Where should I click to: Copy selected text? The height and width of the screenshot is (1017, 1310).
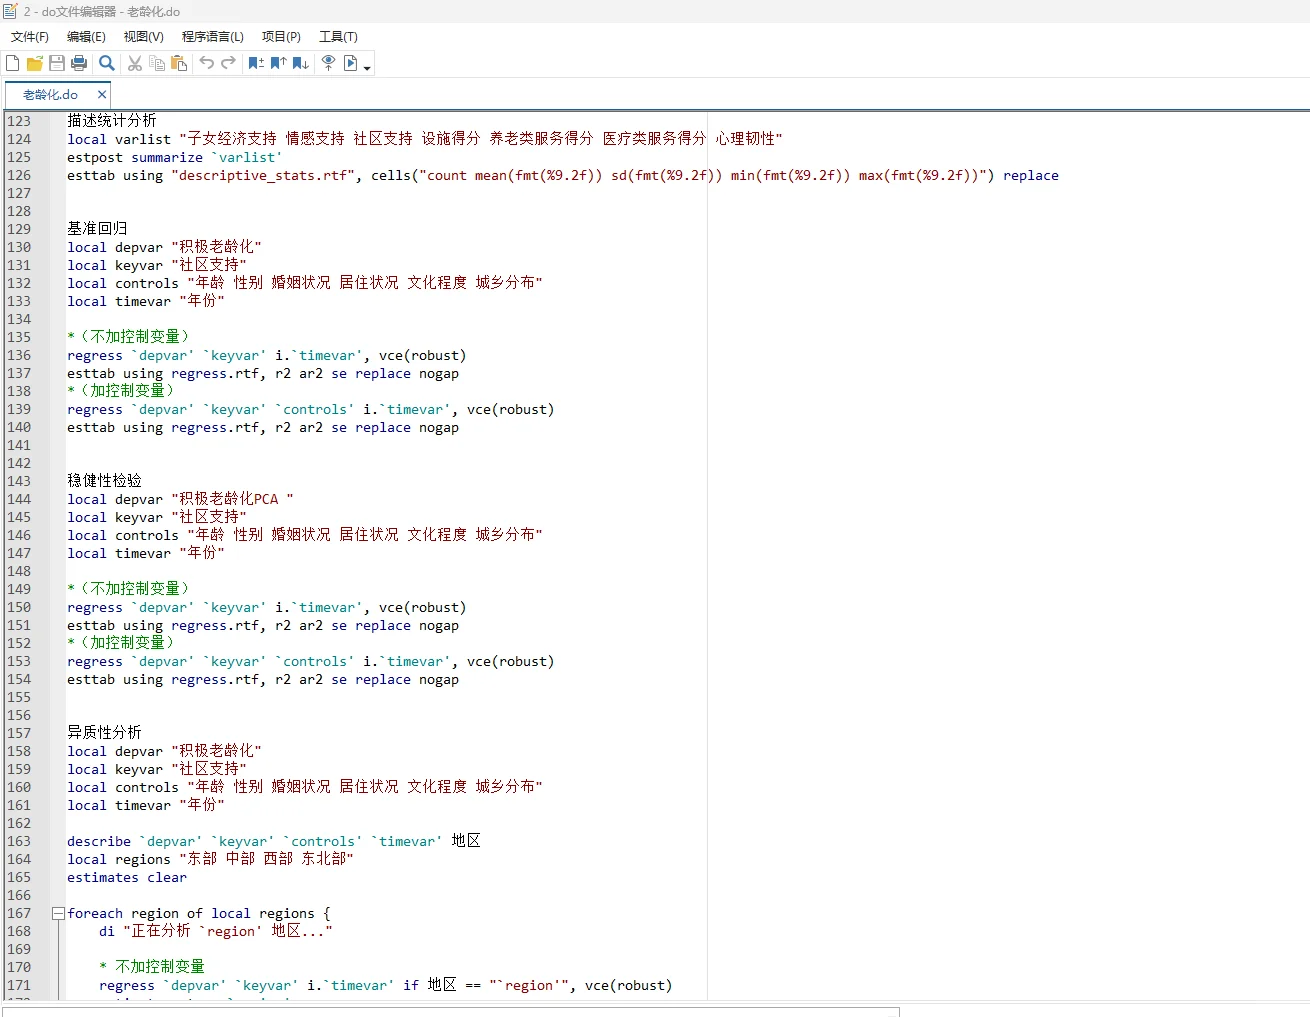[x=157, y=63]
